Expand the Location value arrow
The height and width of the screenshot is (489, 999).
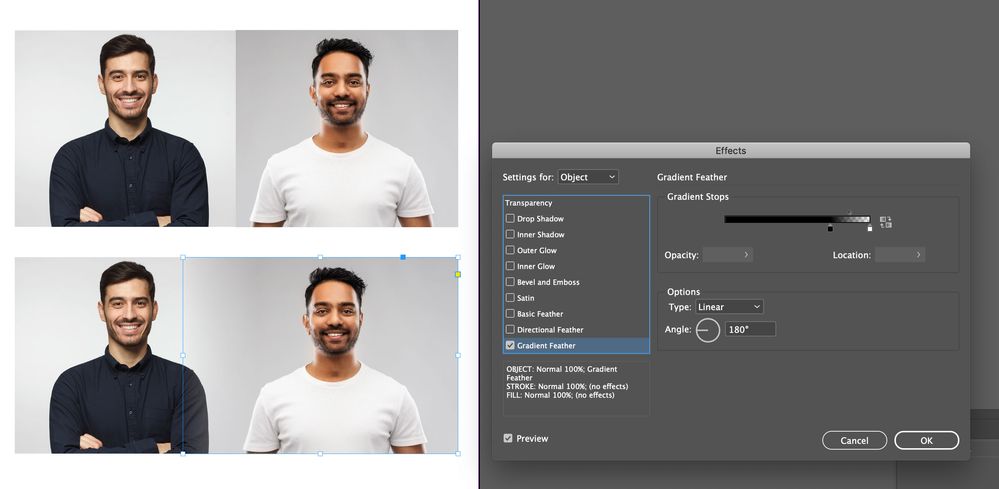pyautogui.click(x=918, y=255)
